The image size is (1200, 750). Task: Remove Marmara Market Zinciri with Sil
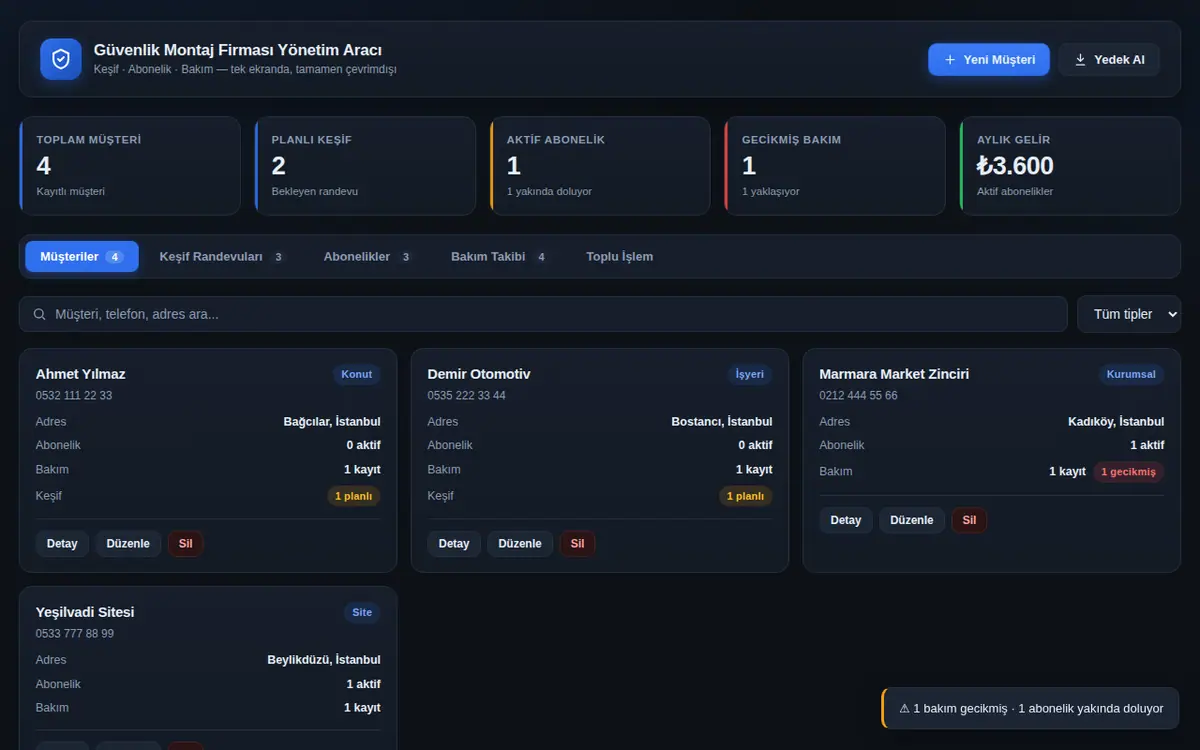pos(970,520)
